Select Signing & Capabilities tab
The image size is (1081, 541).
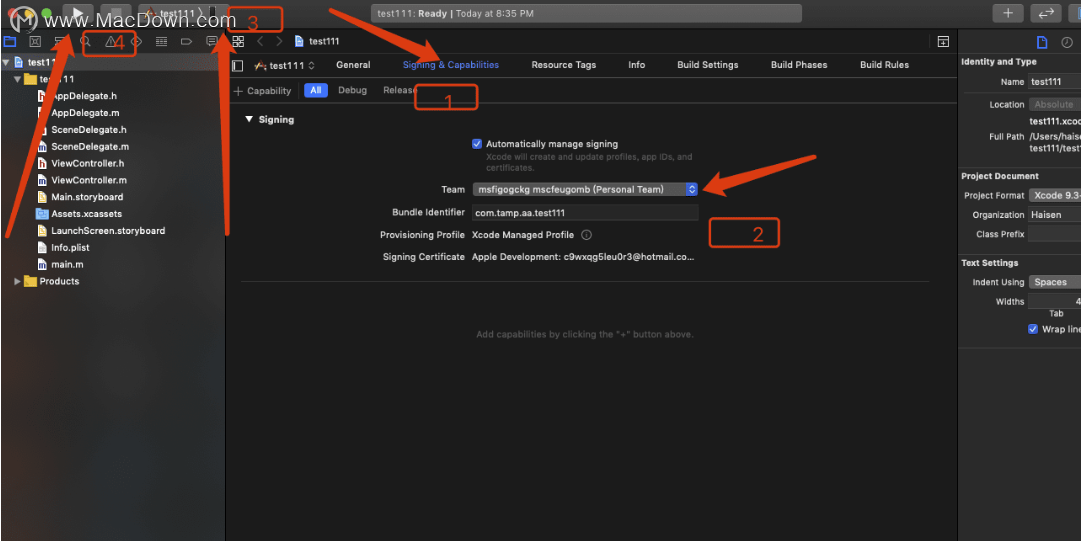451,65
